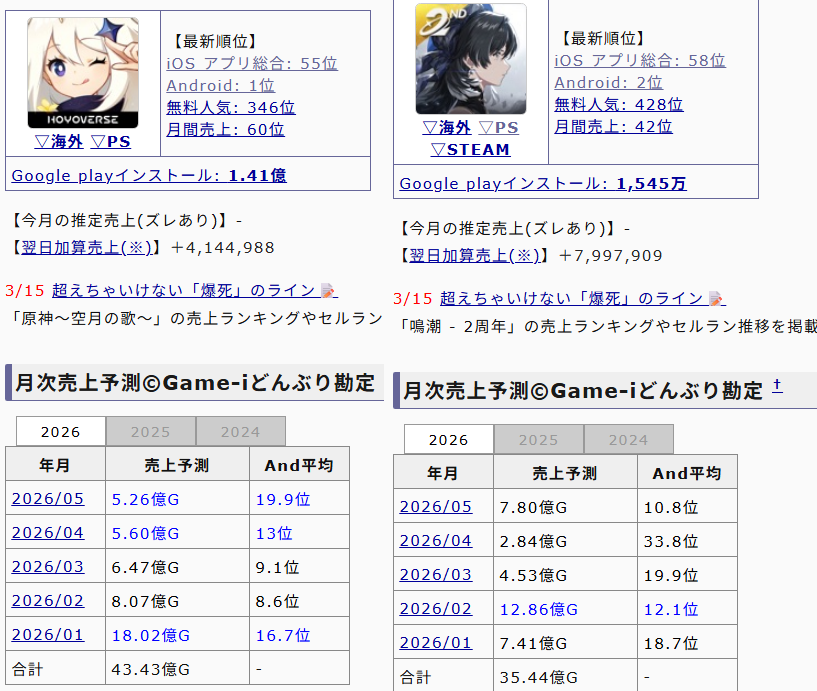Viewport: 817px width, 691px height.
Task: Select the 2026 tab in the right table
Action: [449, 439]
